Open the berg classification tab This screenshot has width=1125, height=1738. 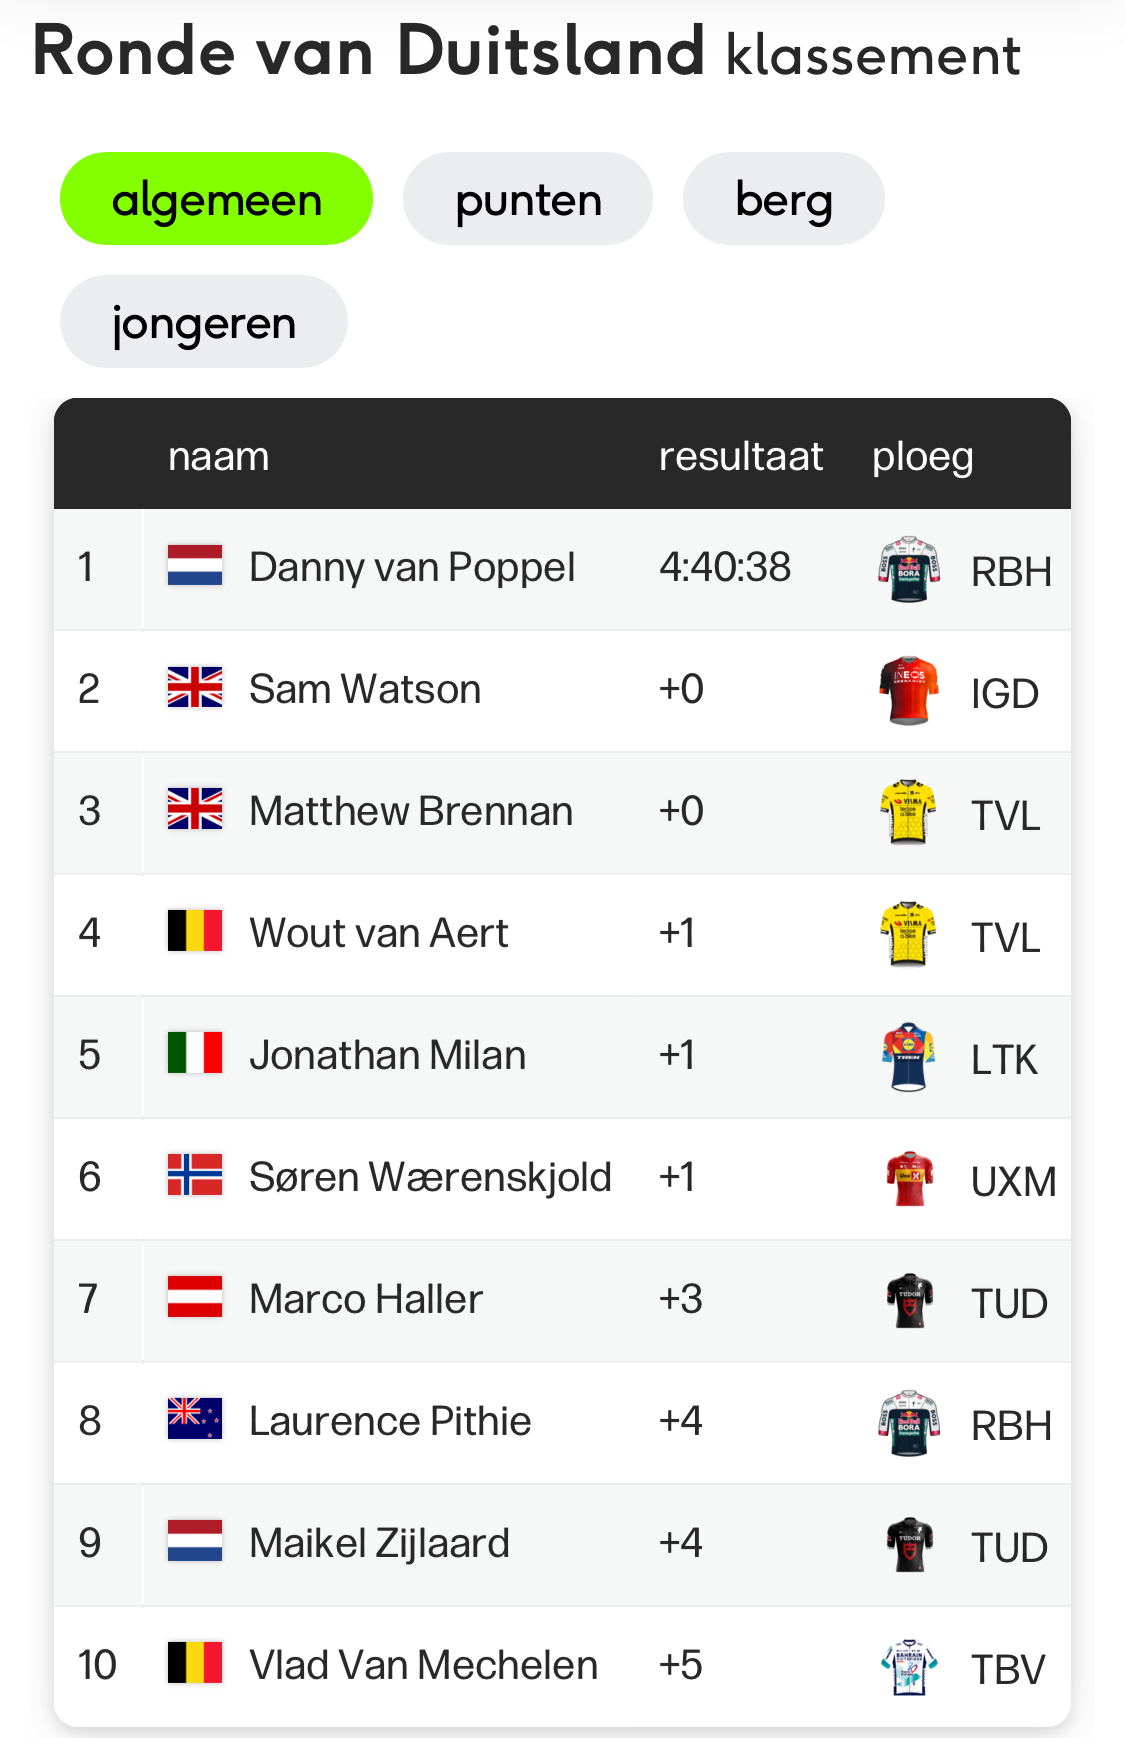tap(784, 199)
